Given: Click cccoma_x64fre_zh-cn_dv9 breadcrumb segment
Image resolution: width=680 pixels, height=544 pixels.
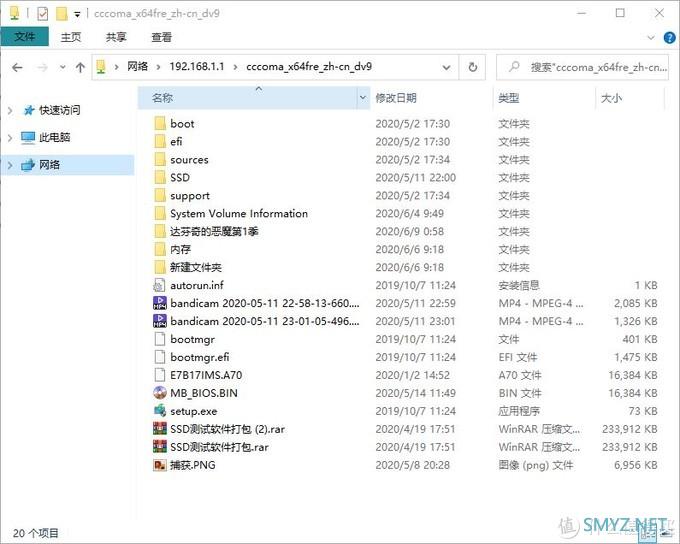Looking at the screenshot, I should click(309, 67).
